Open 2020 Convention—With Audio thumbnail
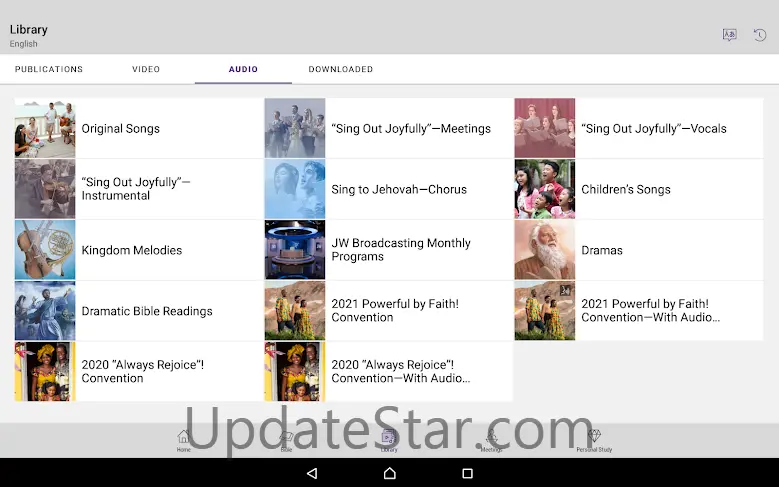The image size is (779, 487). pos(295,372)
